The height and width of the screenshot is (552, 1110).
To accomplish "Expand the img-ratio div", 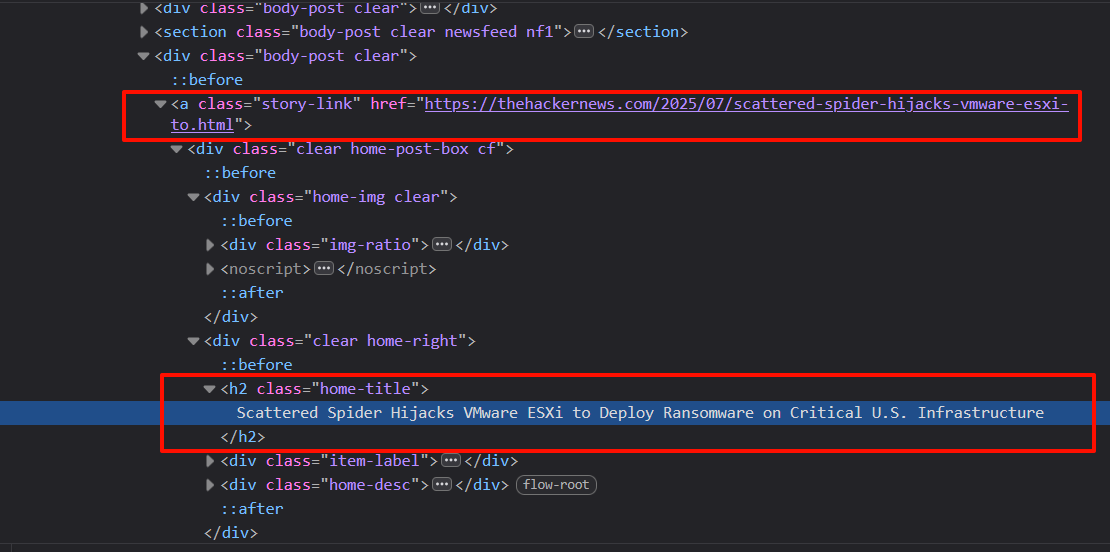I will [x=210, y=245].
